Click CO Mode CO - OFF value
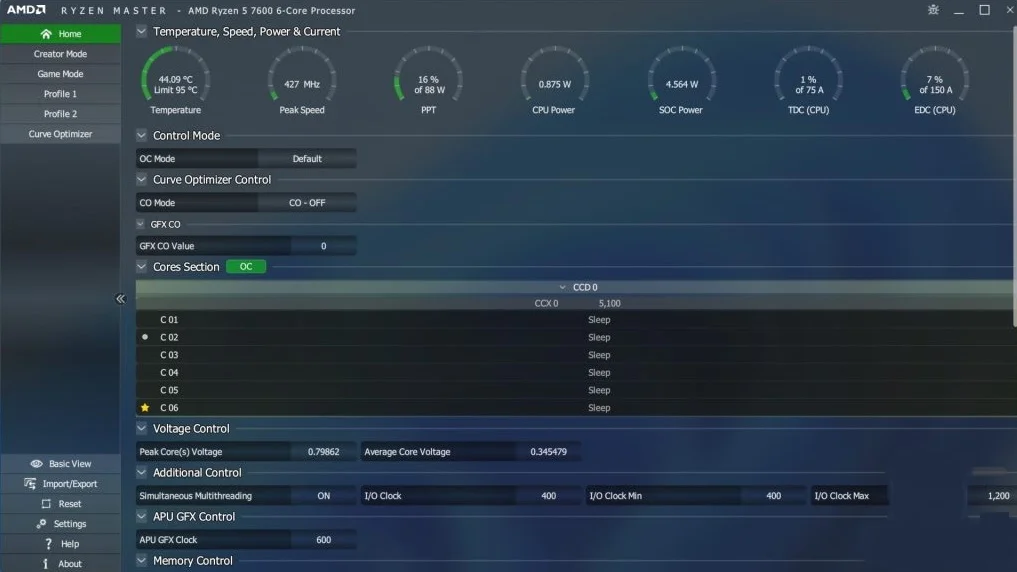 [x=307, y=203]
